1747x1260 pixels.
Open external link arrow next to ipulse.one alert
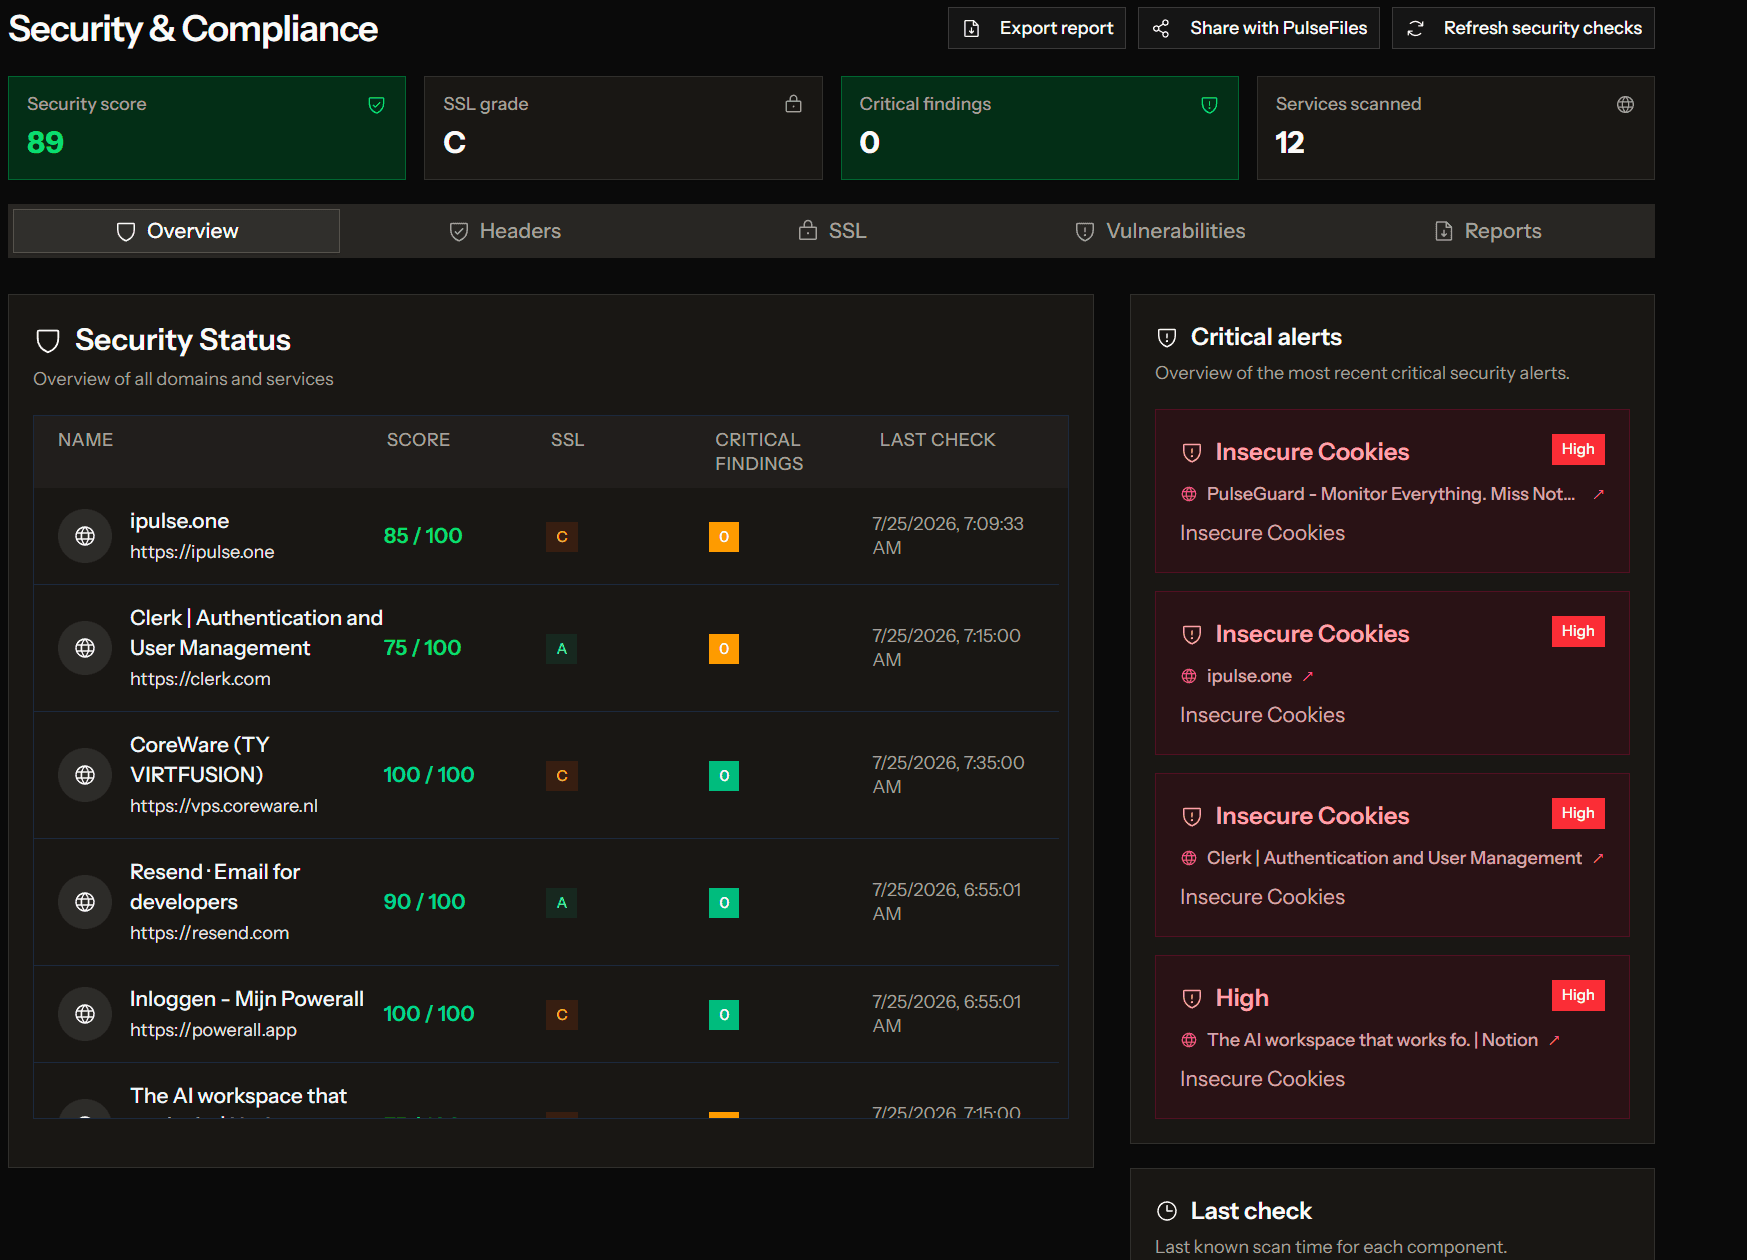pyautogui.click(x=1308, y=676)
